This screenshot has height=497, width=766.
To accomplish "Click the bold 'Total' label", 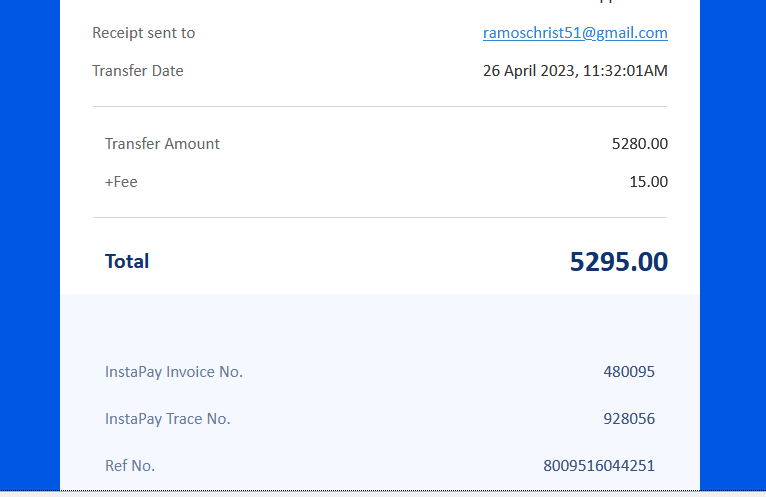I will pos(127,262).
